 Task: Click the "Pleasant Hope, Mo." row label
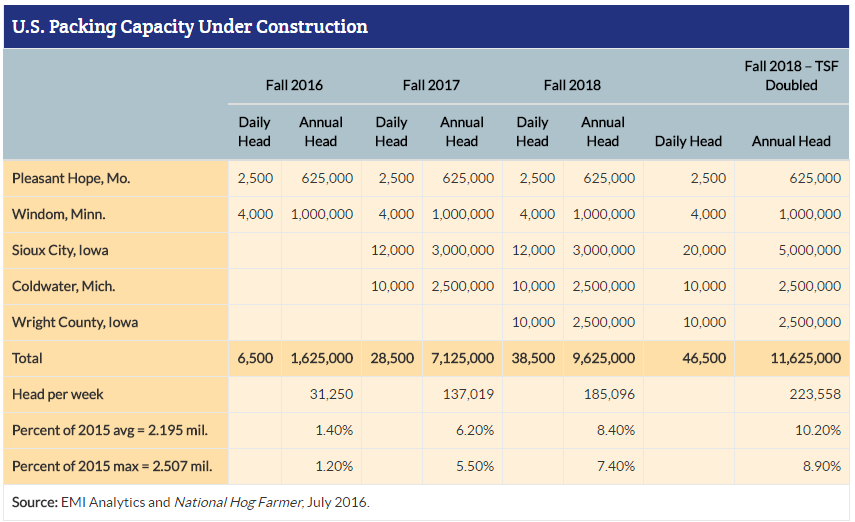coord(71,178)
